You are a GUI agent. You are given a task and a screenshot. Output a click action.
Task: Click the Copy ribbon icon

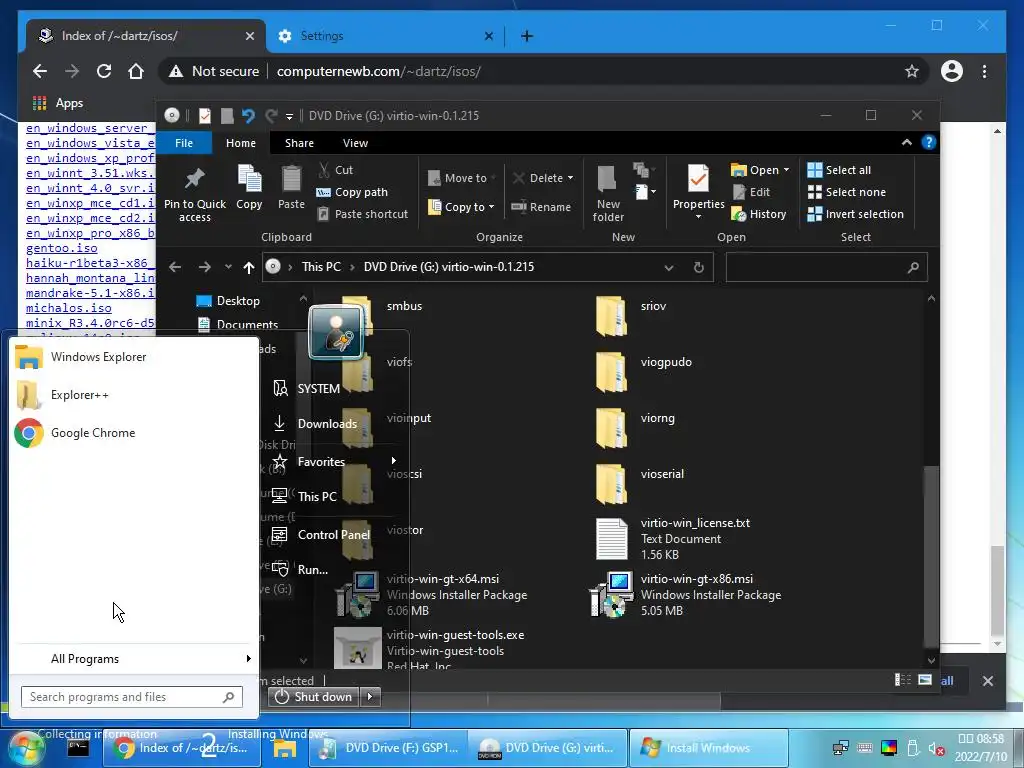pos(249,187)
